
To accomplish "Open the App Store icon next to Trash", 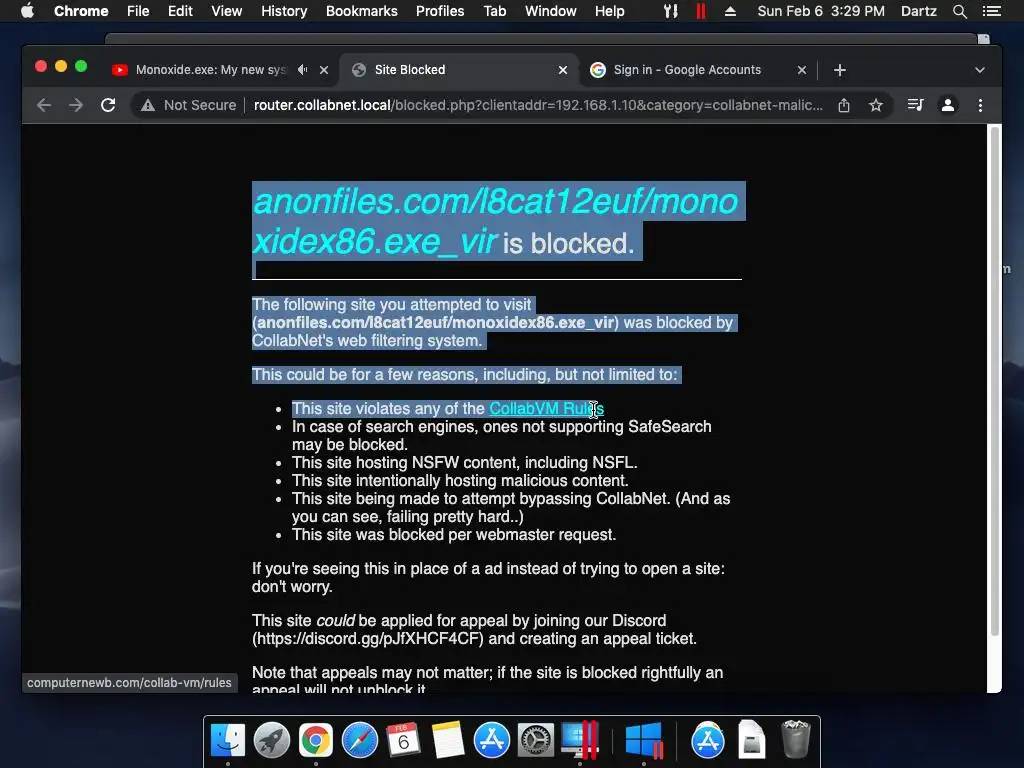I will (707, 741).
